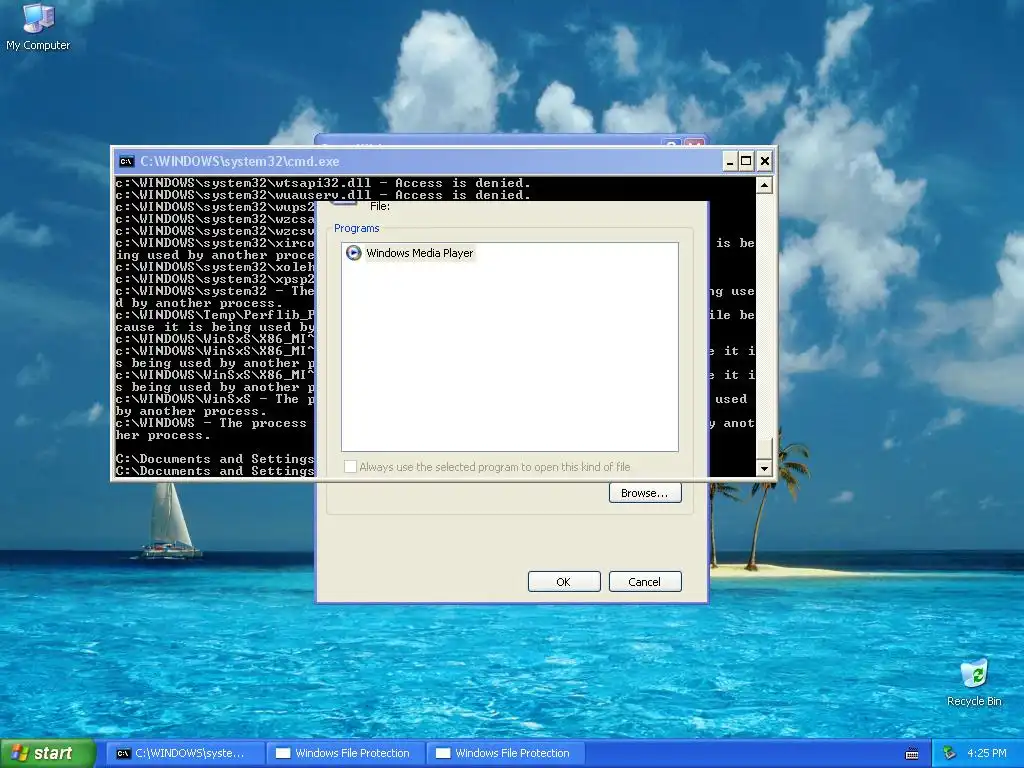Open the Recycle Bin desktop icon
This screenshot has height=768, width=1024.
[x=974, y=682]
